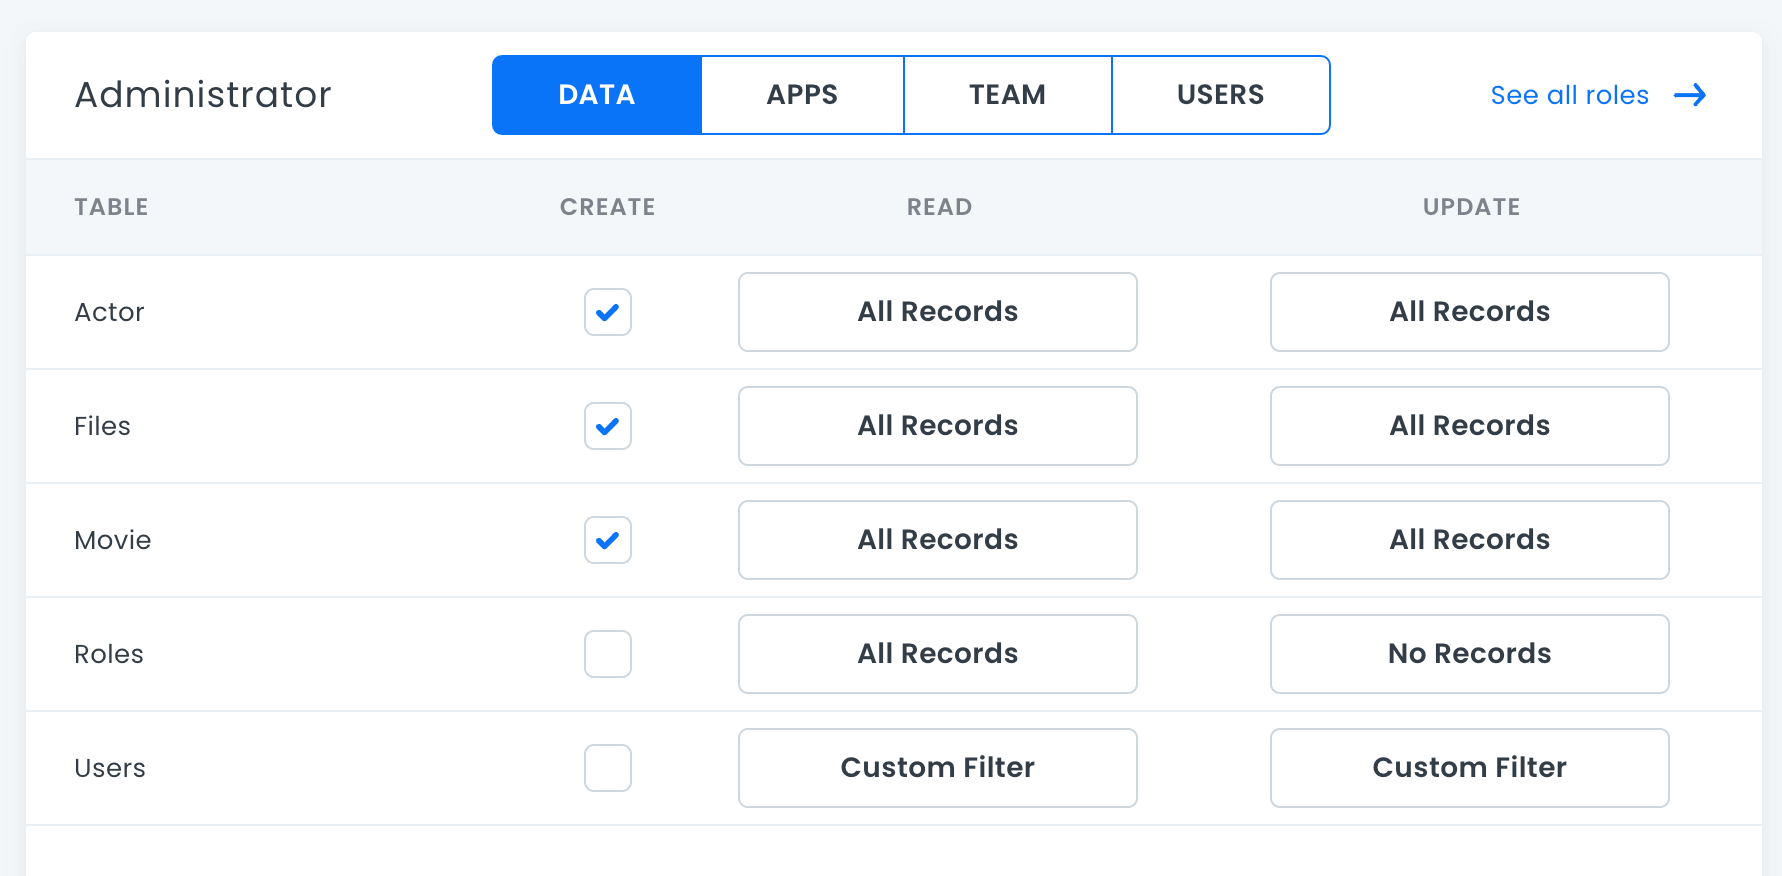
Task: Change Movie Update permission setting
Action: pos(1469,540)
